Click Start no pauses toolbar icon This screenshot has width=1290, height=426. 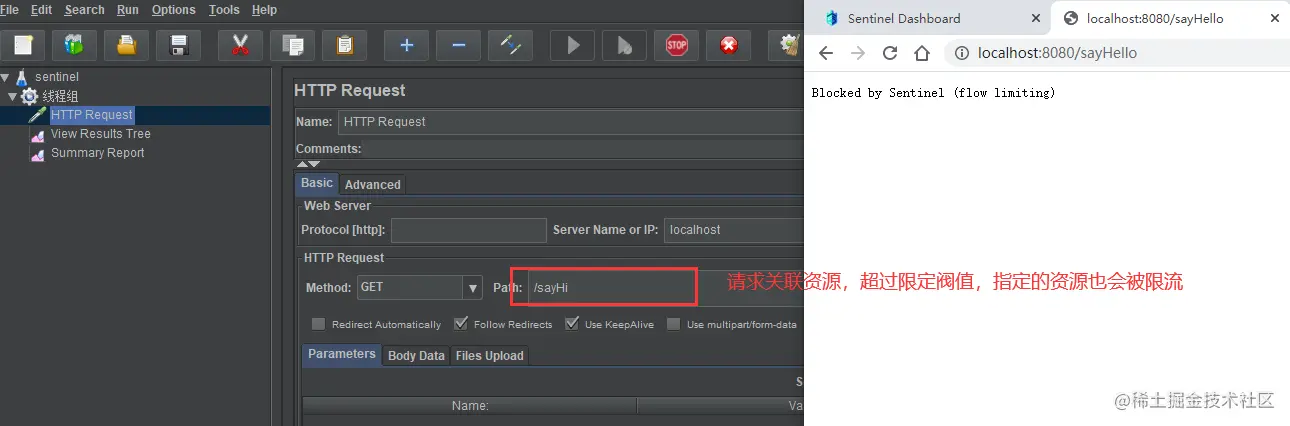click(624, 45)
